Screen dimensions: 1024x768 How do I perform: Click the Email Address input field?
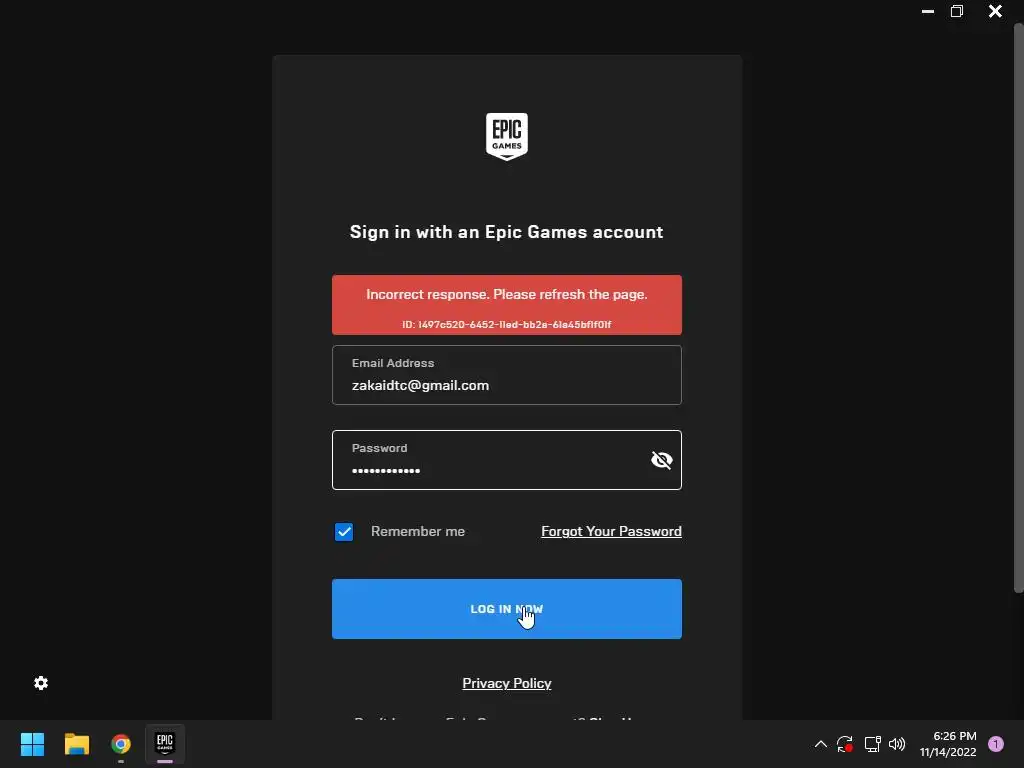[x=507, y=375]
